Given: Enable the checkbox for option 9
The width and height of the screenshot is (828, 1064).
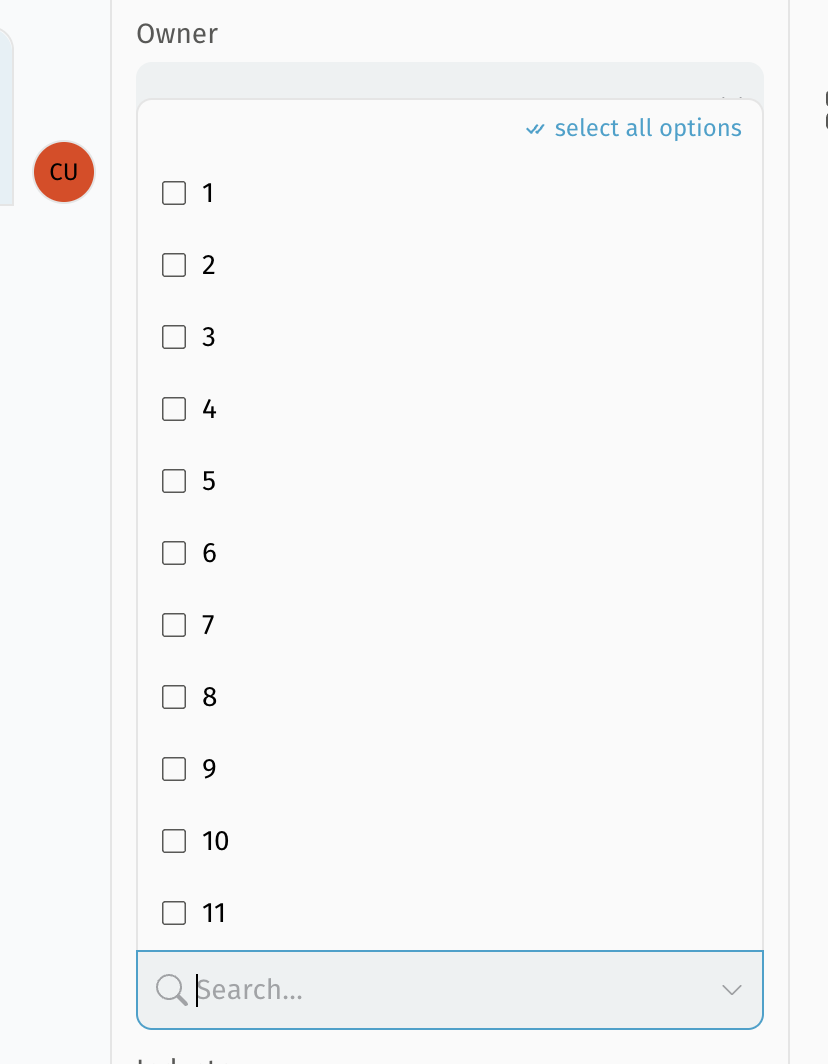Looking at the screenshot, I should click(x=174, y=769).
